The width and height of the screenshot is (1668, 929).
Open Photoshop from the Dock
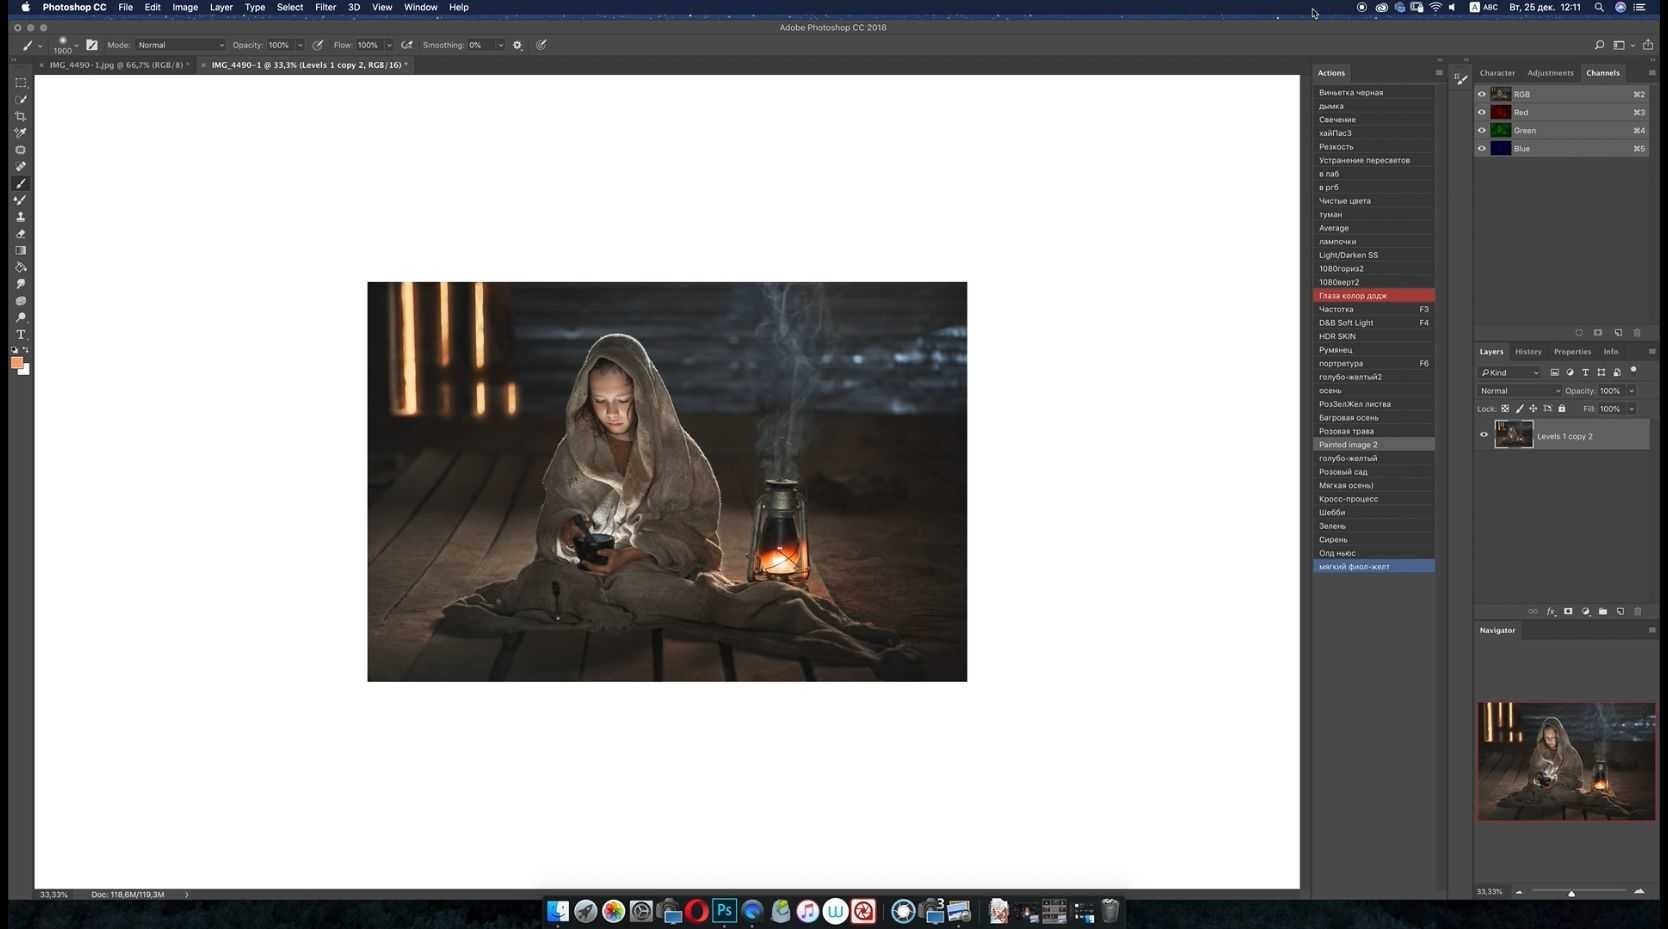pyautogui.click(x=725, y=911)
